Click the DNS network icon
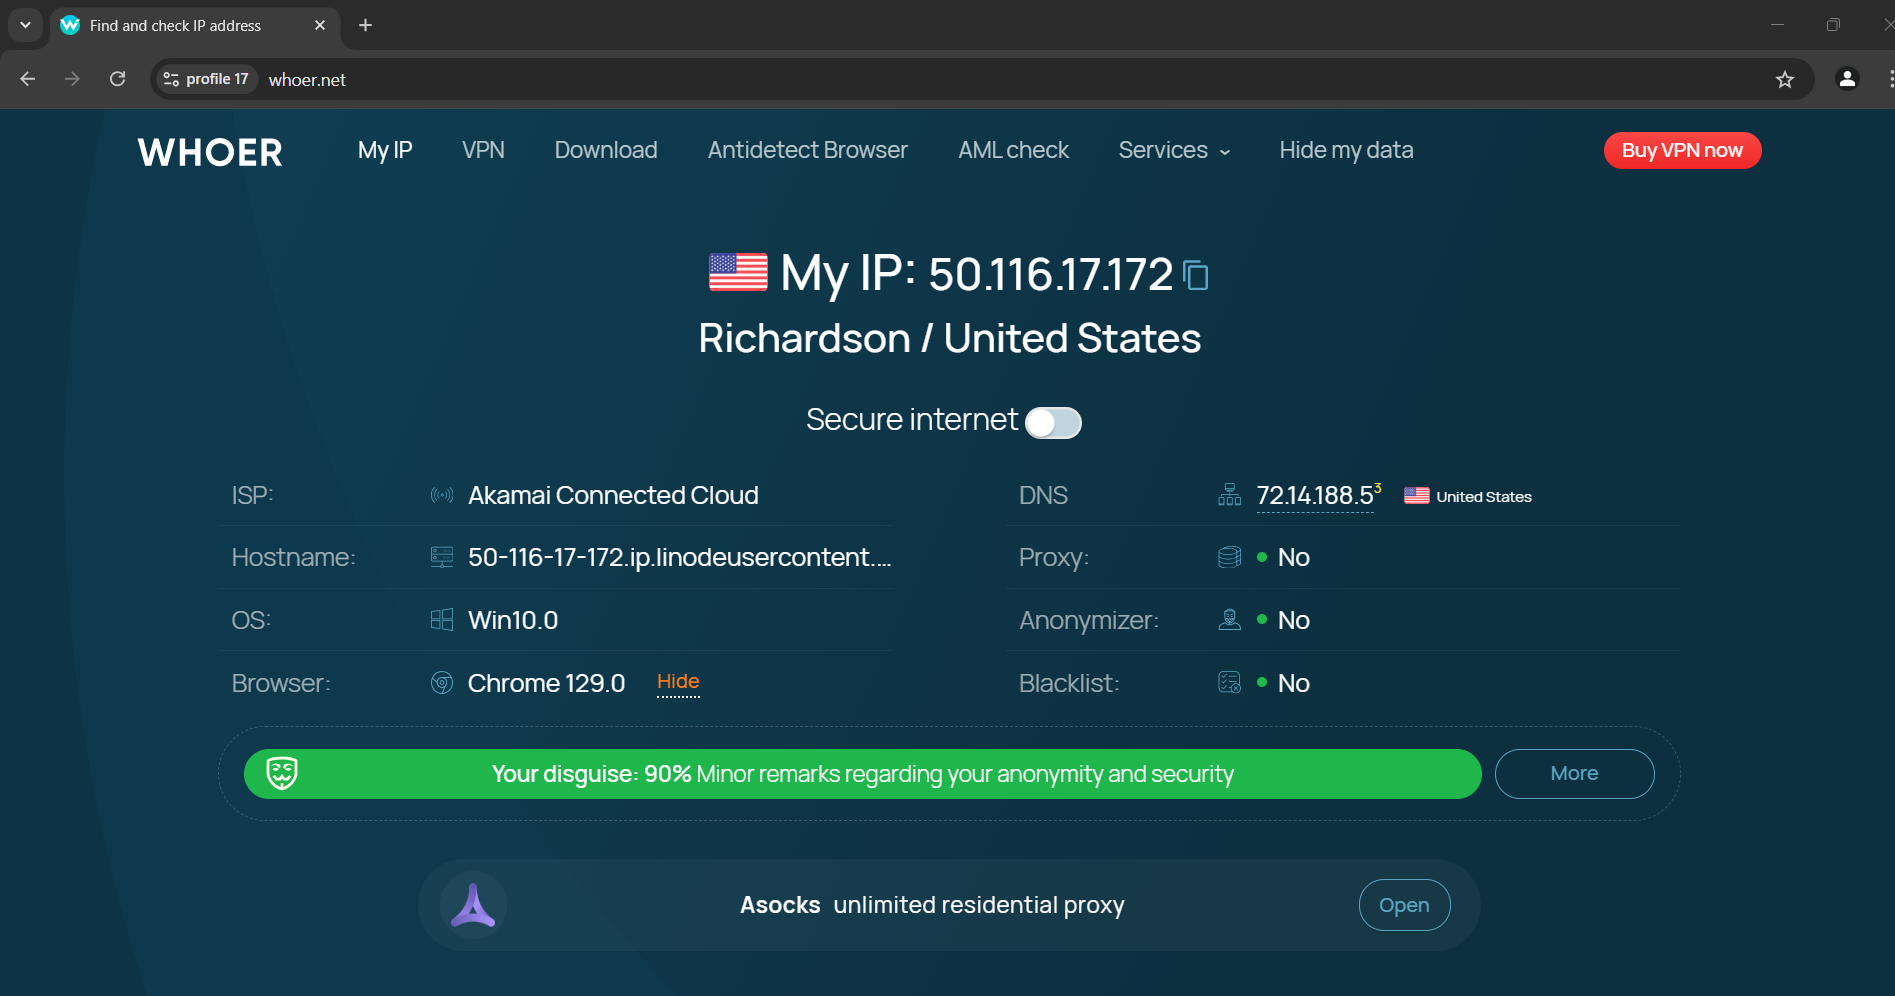Viewport: 1895px width, 996px height. tap(1230, 495)
